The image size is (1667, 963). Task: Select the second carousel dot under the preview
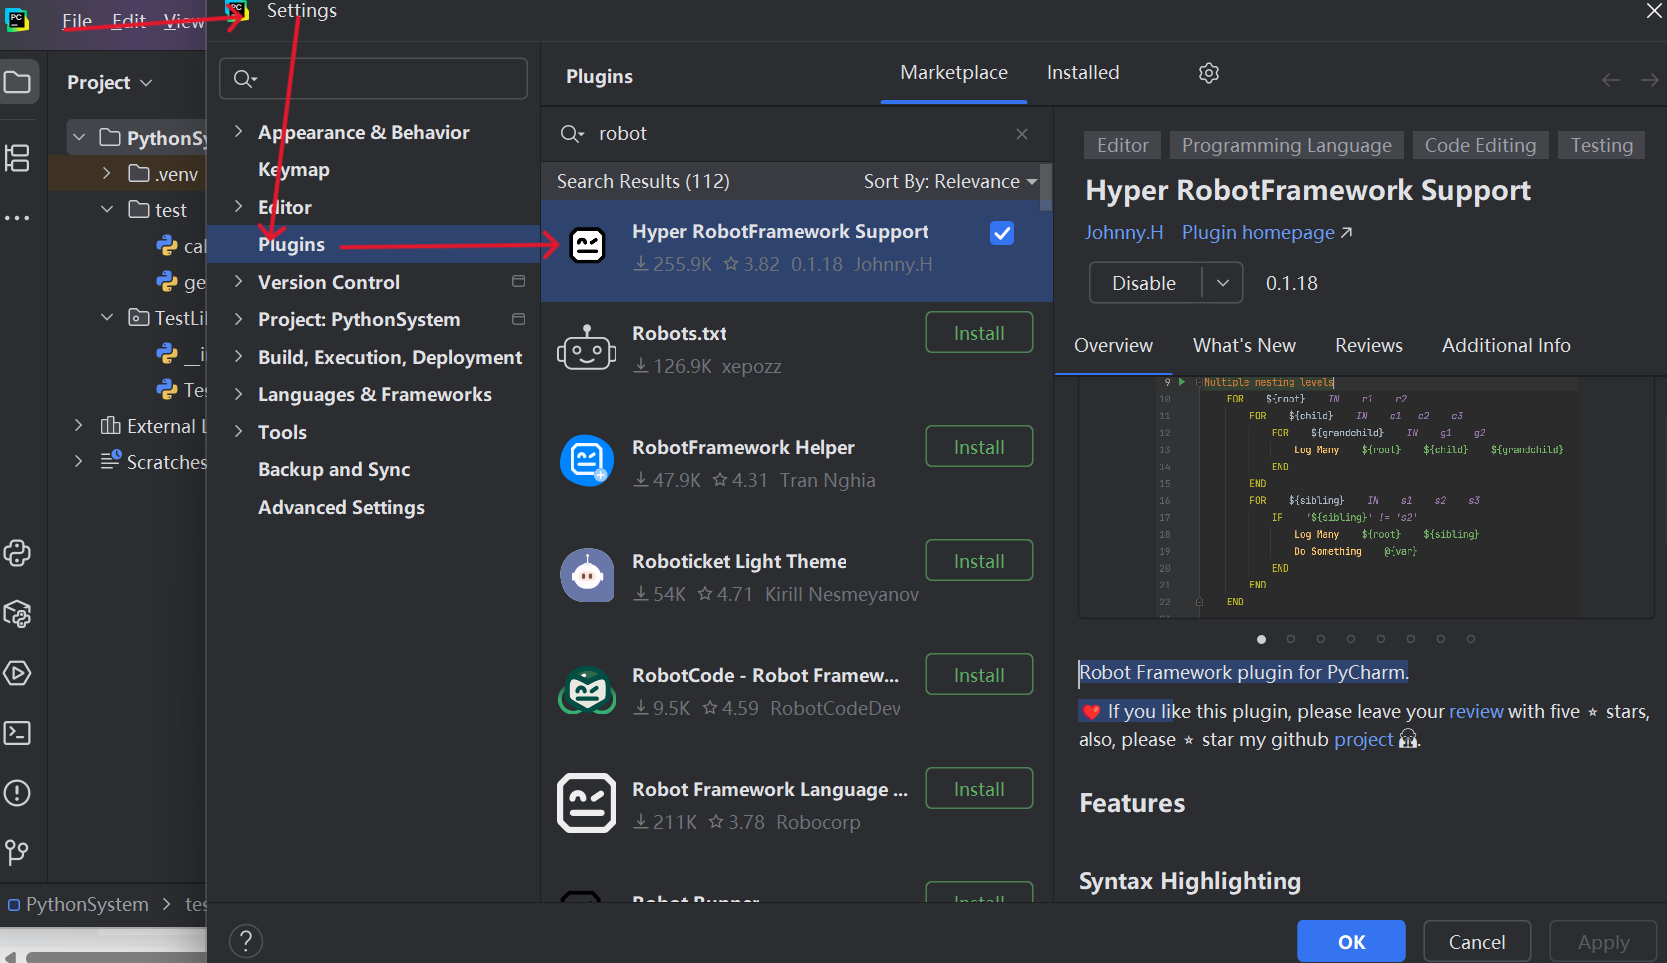[x=1291, y=638]
